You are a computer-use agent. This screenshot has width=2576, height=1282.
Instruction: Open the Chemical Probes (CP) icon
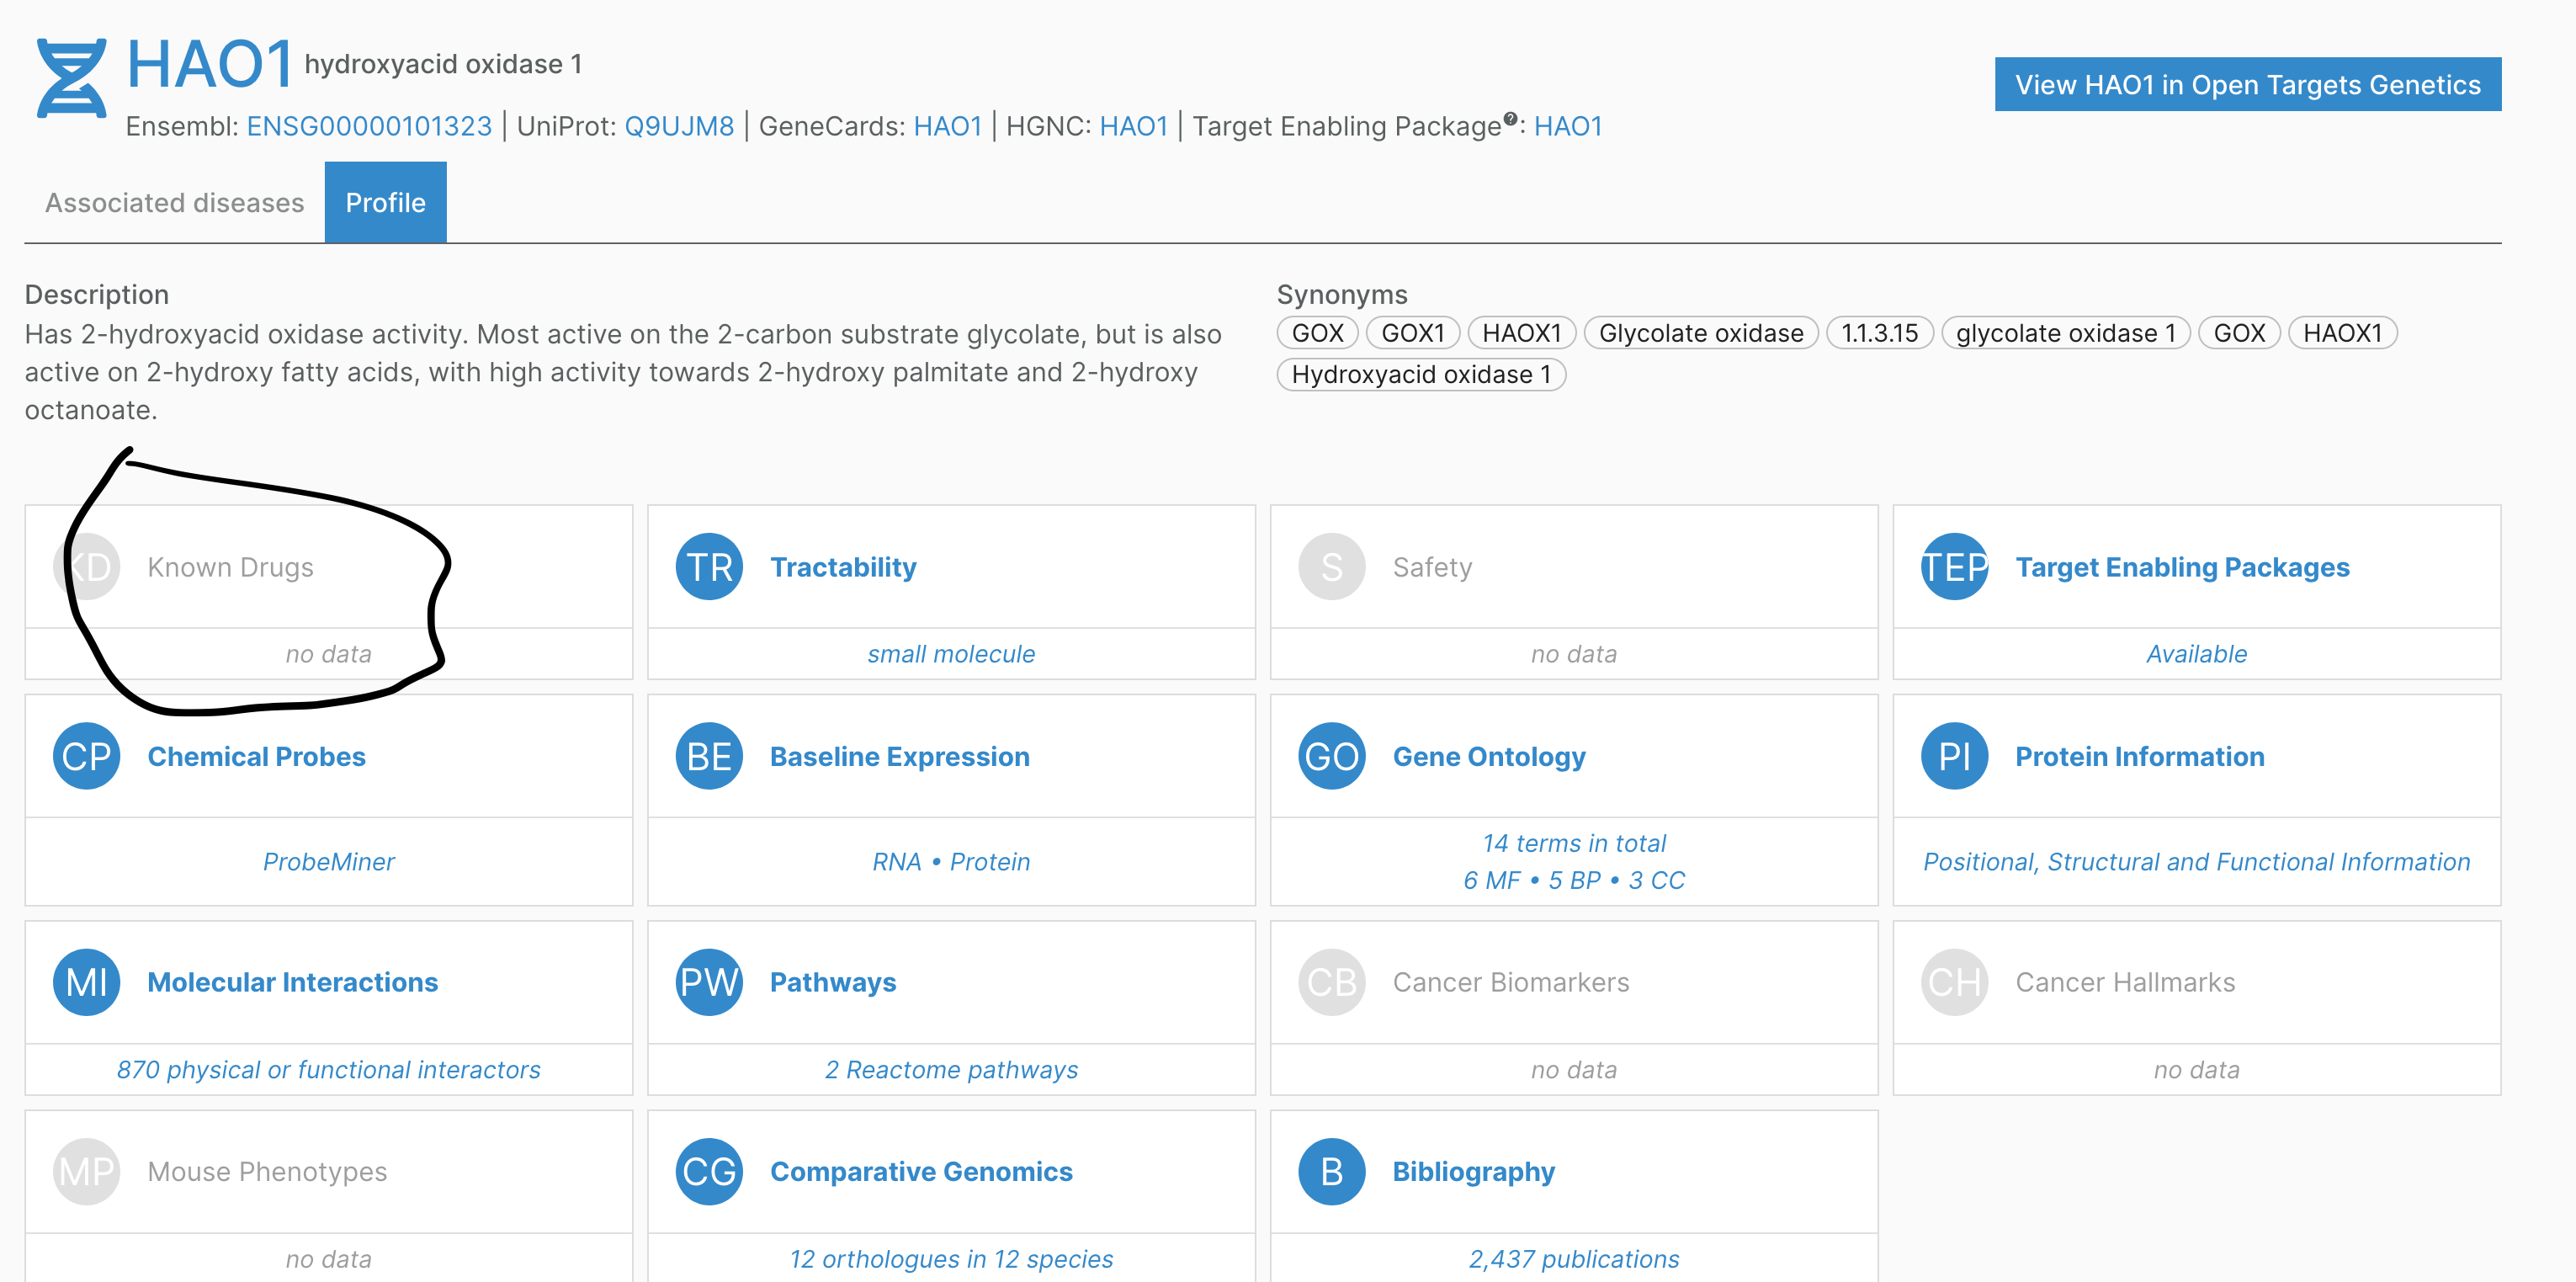tap(86, 756)
